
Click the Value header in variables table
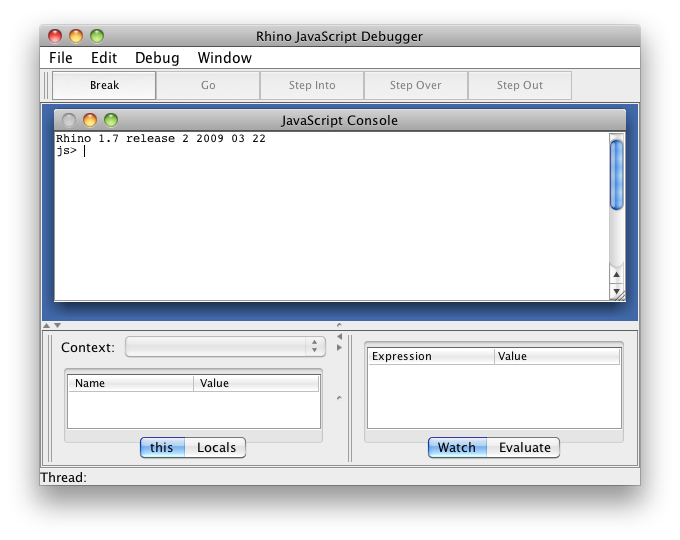pos(256,383)
